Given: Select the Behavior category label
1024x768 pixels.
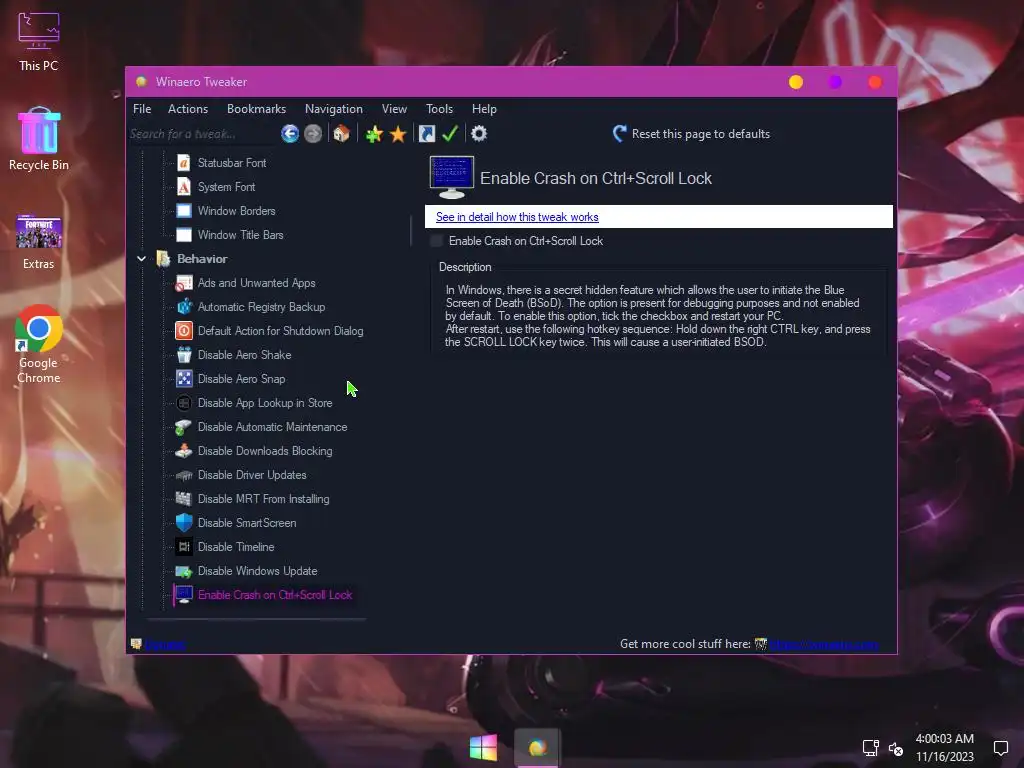Looking at the screenshot, I should pos(202,259).
